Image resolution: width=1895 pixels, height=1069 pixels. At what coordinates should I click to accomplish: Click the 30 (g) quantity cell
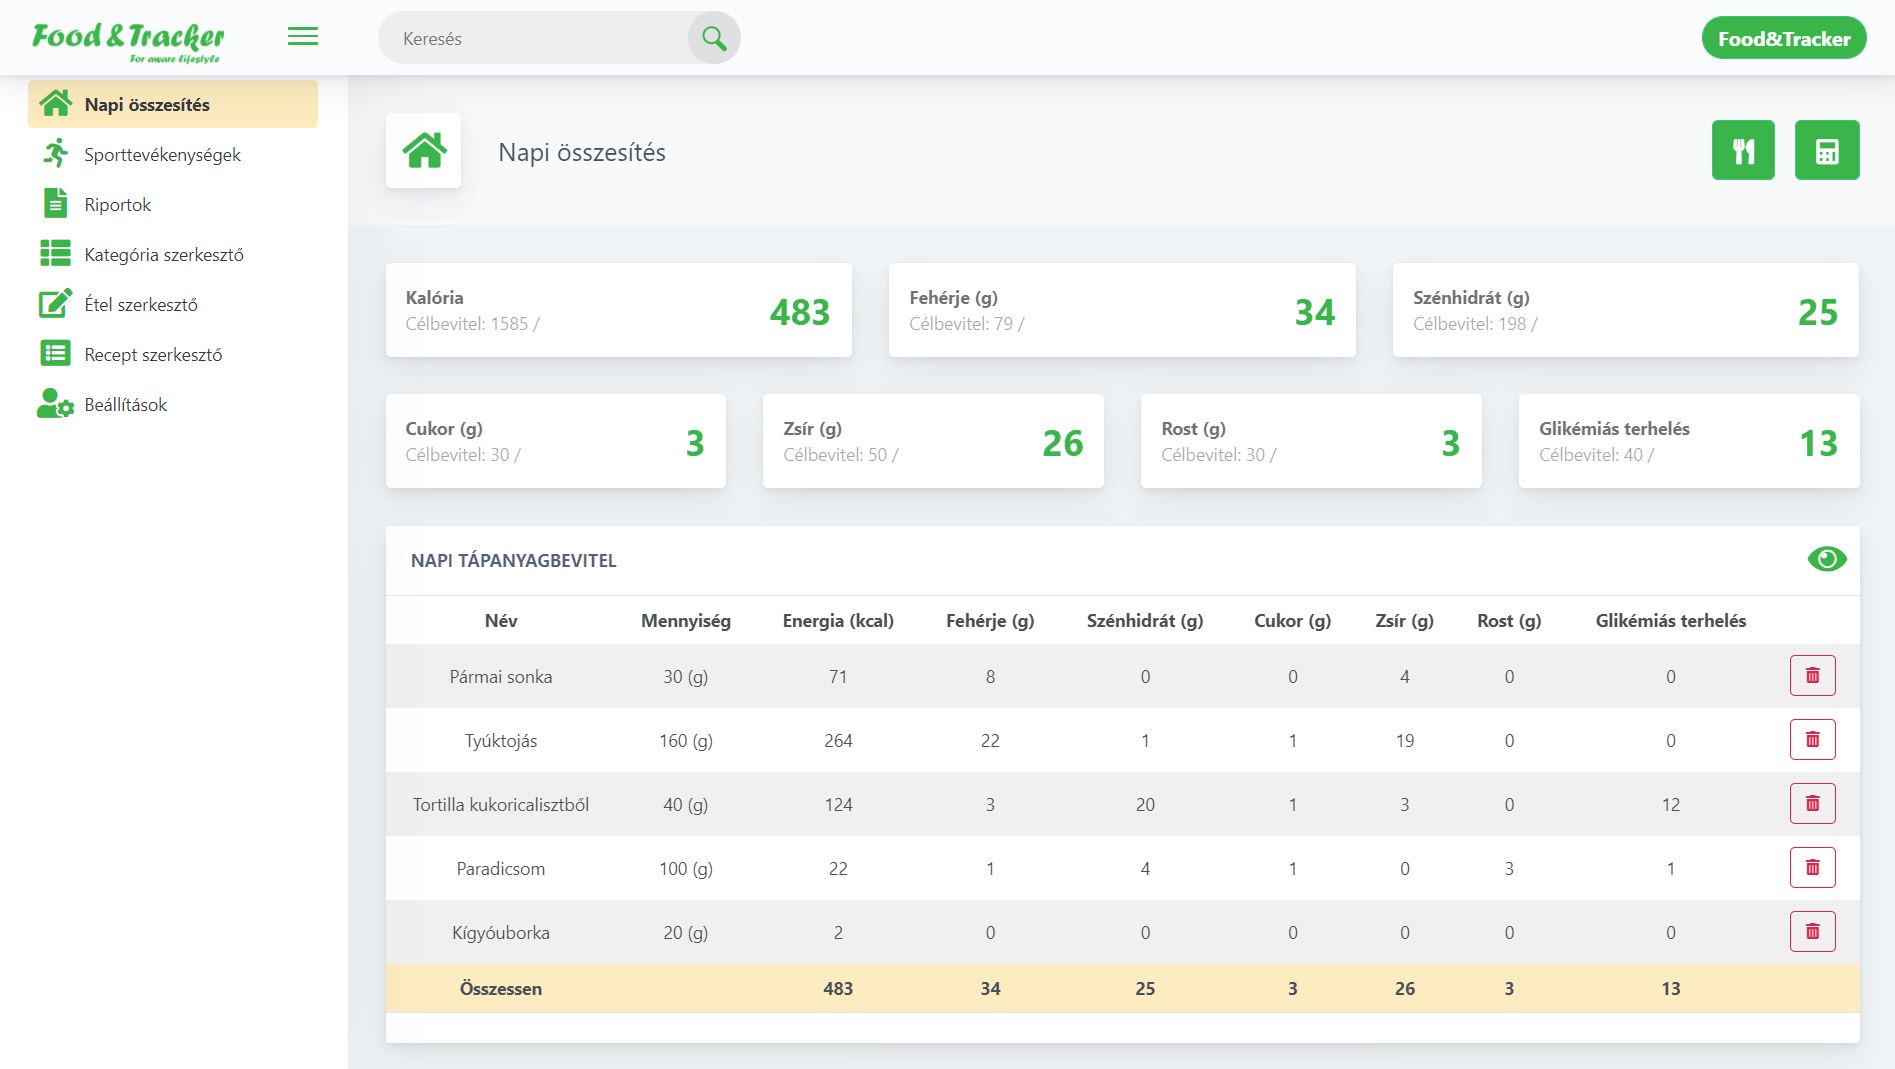pos(686,676)
